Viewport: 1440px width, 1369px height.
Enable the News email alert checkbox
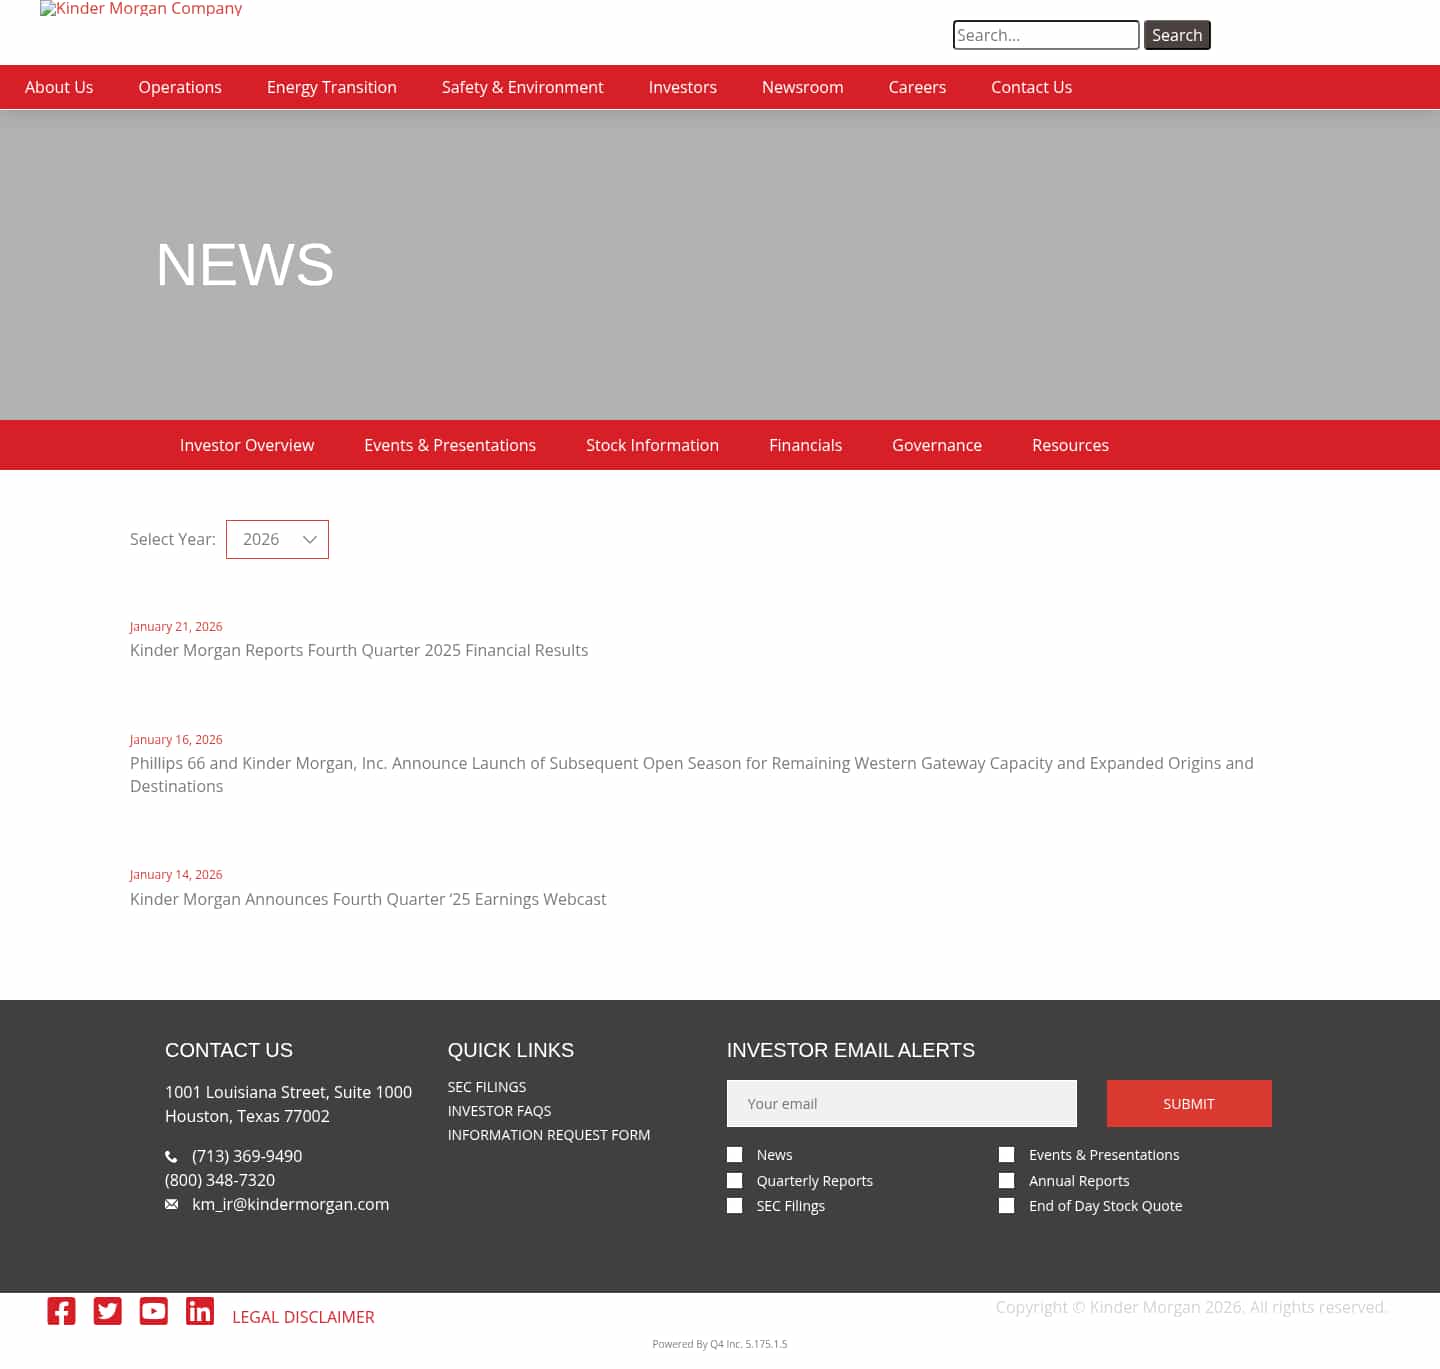(x=735, y=1154)
